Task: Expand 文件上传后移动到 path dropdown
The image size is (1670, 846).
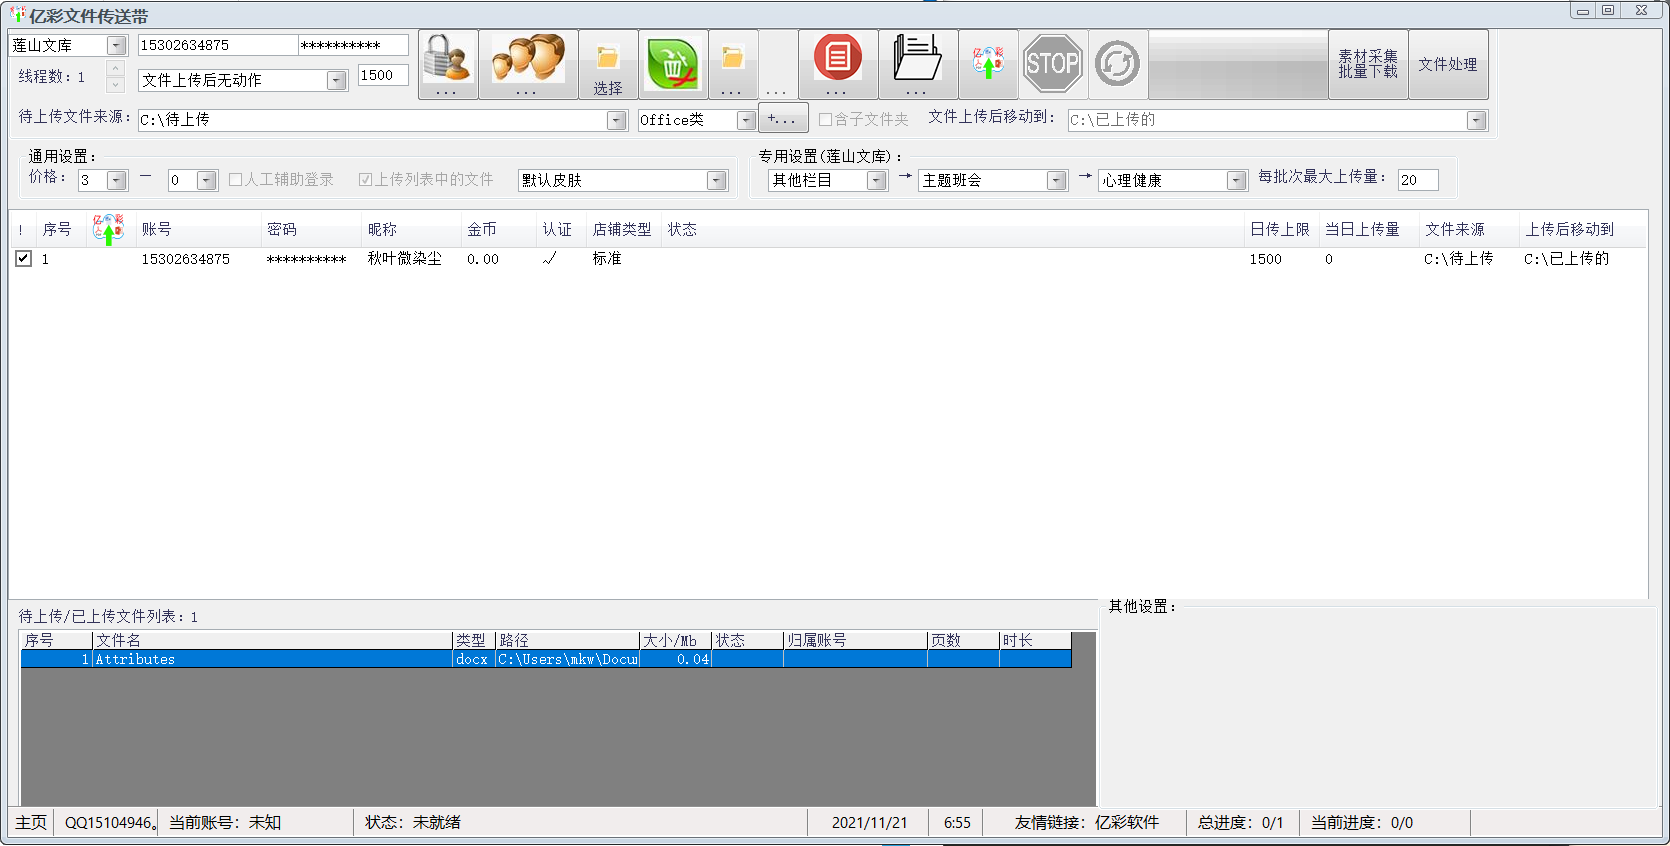Action: click(x=1476, y=120)
